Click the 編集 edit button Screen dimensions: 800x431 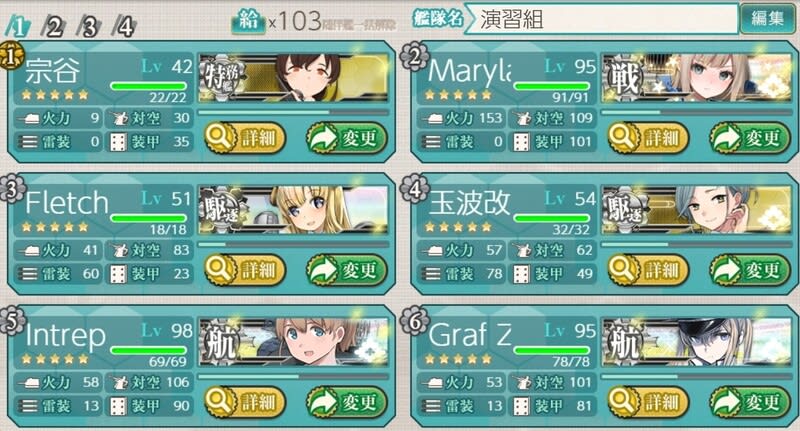768,19
